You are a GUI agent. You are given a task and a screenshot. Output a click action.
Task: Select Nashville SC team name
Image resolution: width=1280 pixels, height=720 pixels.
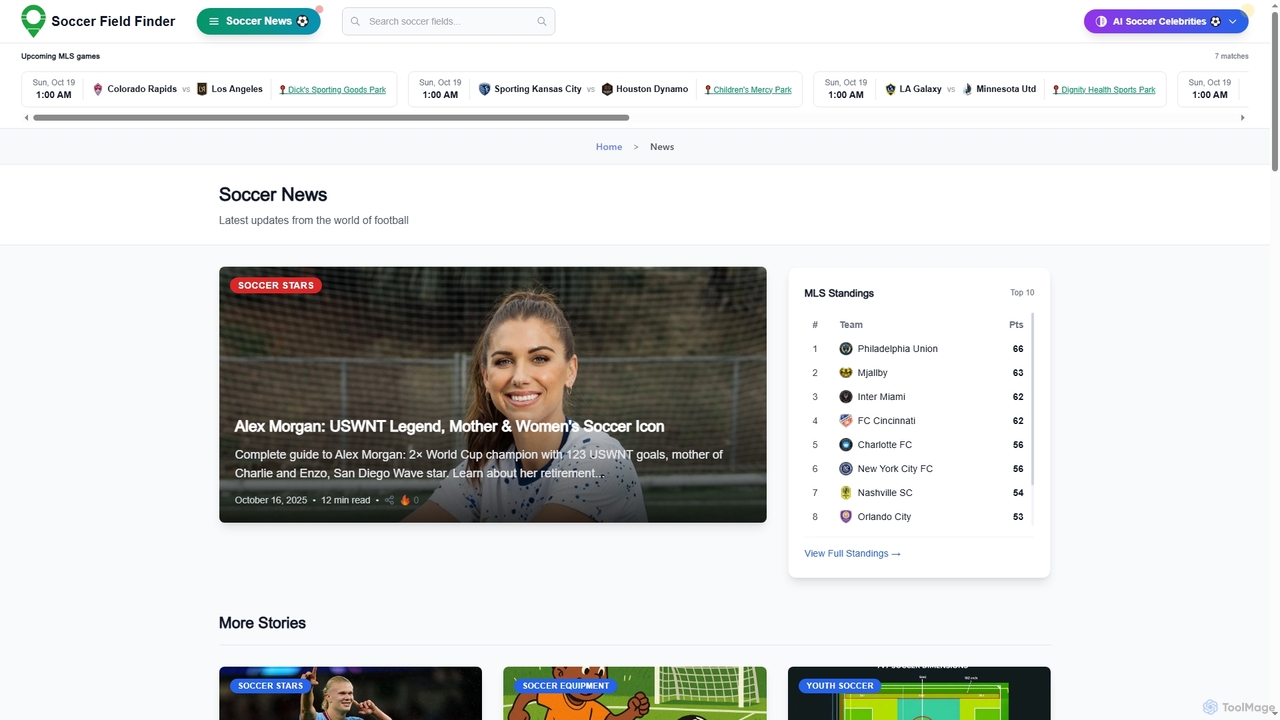[885, 493]
